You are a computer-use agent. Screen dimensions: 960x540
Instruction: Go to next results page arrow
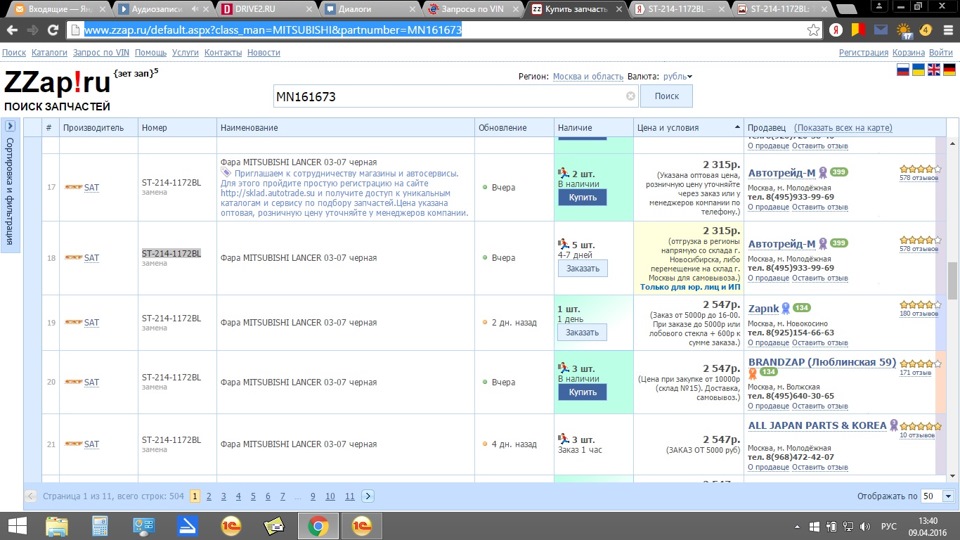(367, 496)
